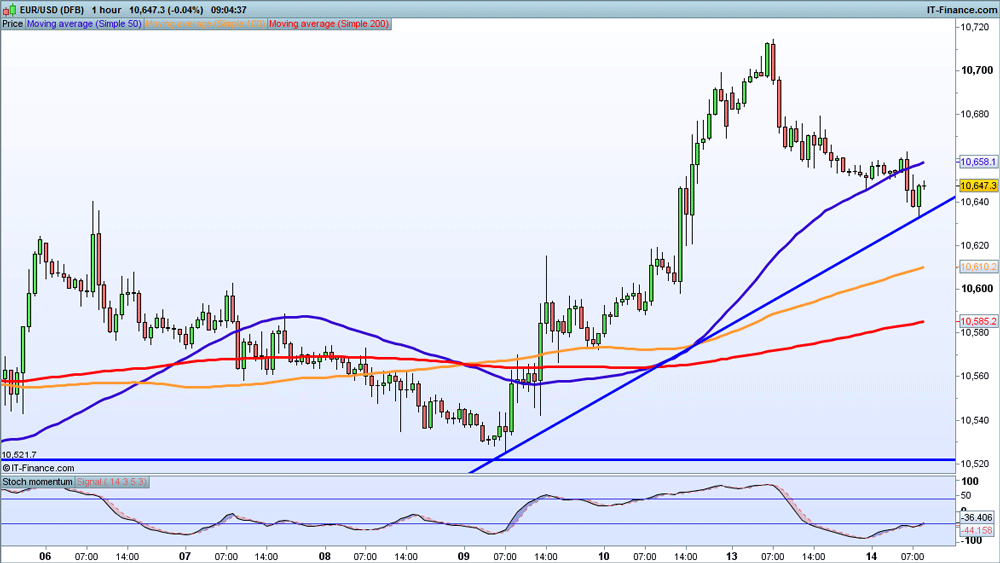Click the current price tag 10,647.3
Image resolution: width=1000 pixels, height=563 pixels.
pyautogui.click(x=978, y=186)
